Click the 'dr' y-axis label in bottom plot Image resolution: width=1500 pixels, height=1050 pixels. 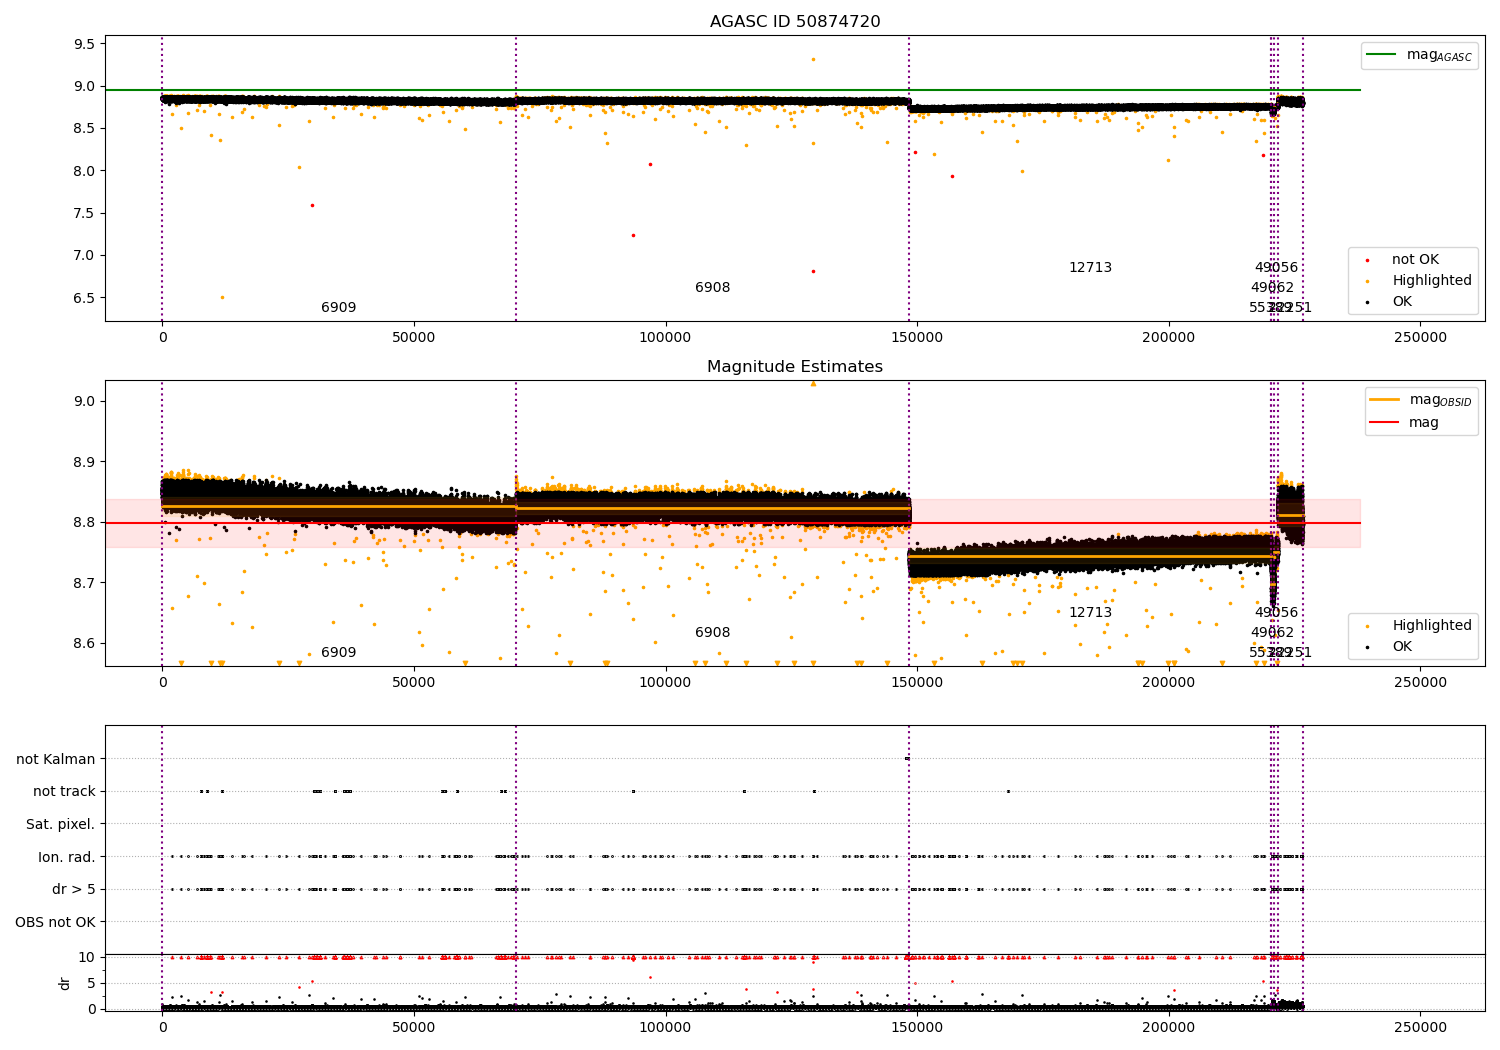pos(65,983)
